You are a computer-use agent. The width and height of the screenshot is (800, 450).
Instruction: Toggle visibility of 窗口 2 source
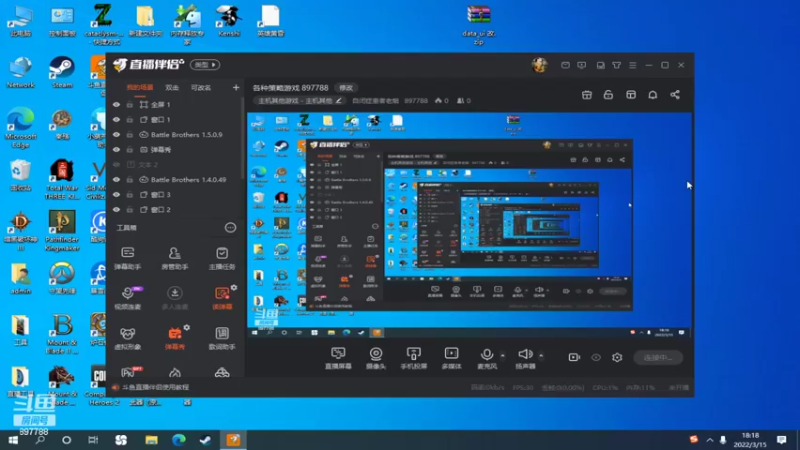click(116, 210)
